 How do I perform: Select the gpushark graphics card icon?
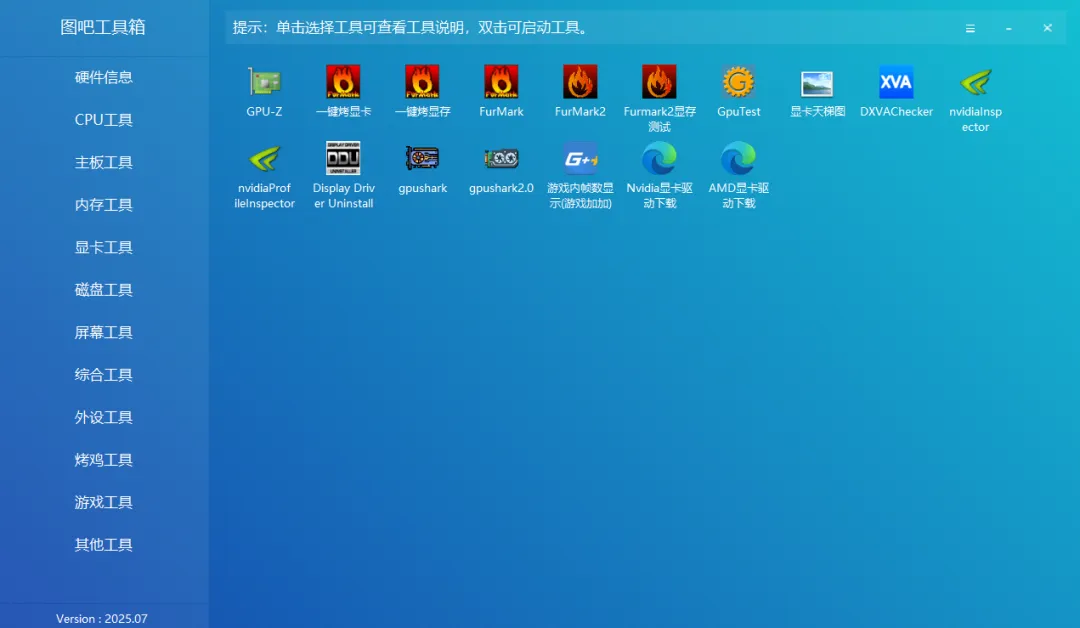coord(422,158)
